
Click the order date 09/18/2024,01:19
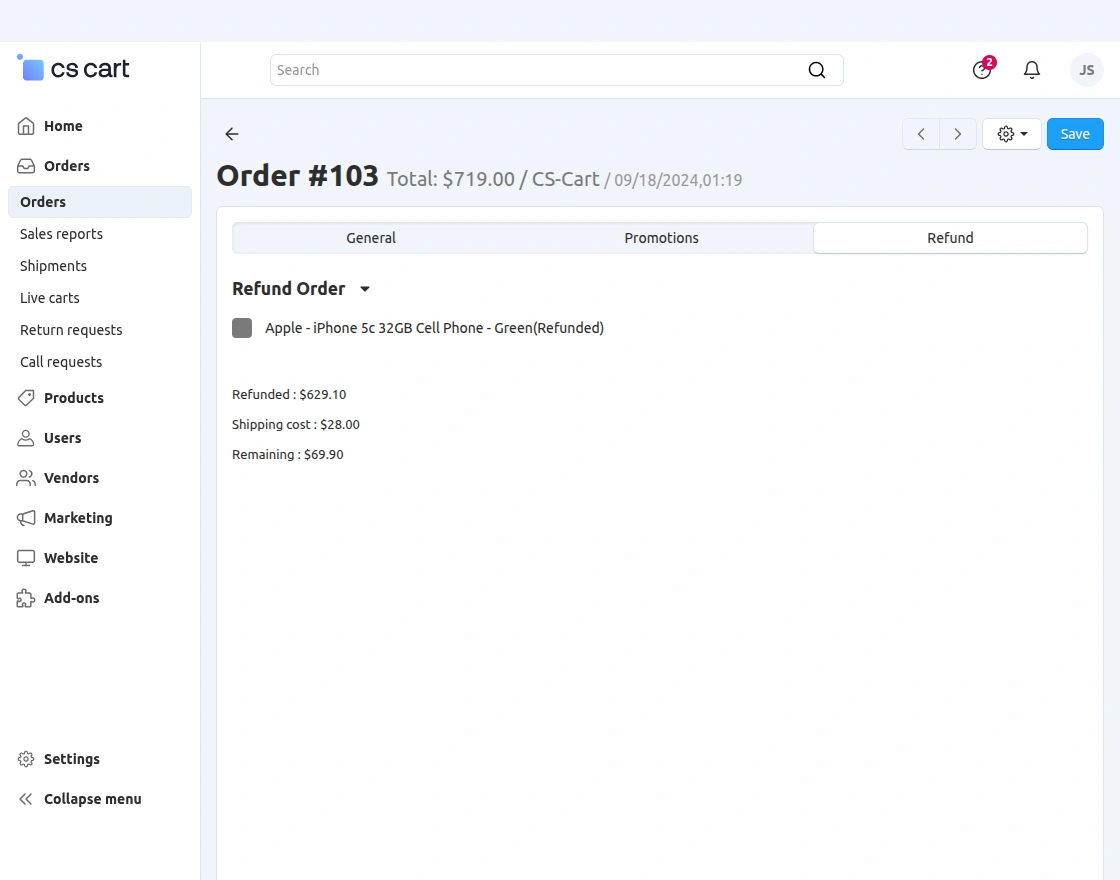(x=678, y=180)
